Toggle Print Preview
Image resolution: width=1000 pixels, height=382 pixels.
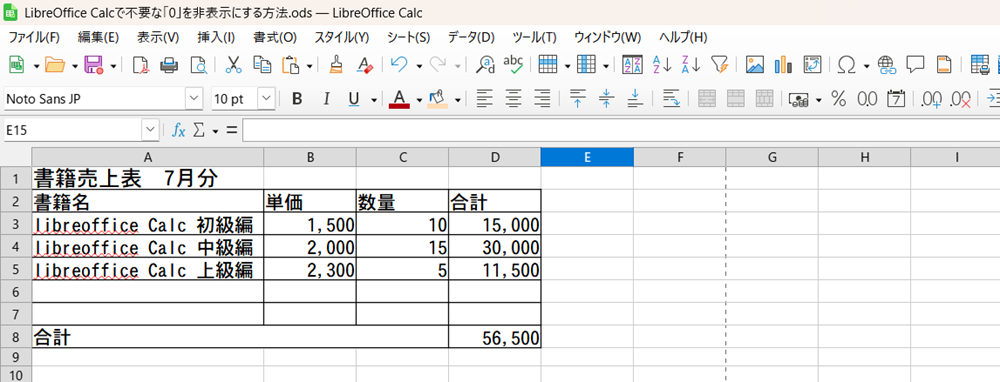pos(199,64)
